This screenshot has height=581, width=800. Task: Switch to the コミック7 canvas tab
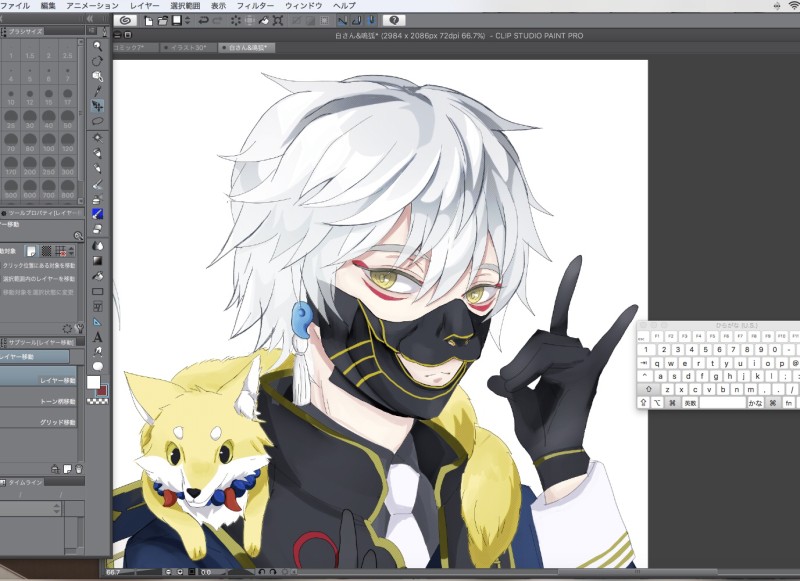[135, 47]
